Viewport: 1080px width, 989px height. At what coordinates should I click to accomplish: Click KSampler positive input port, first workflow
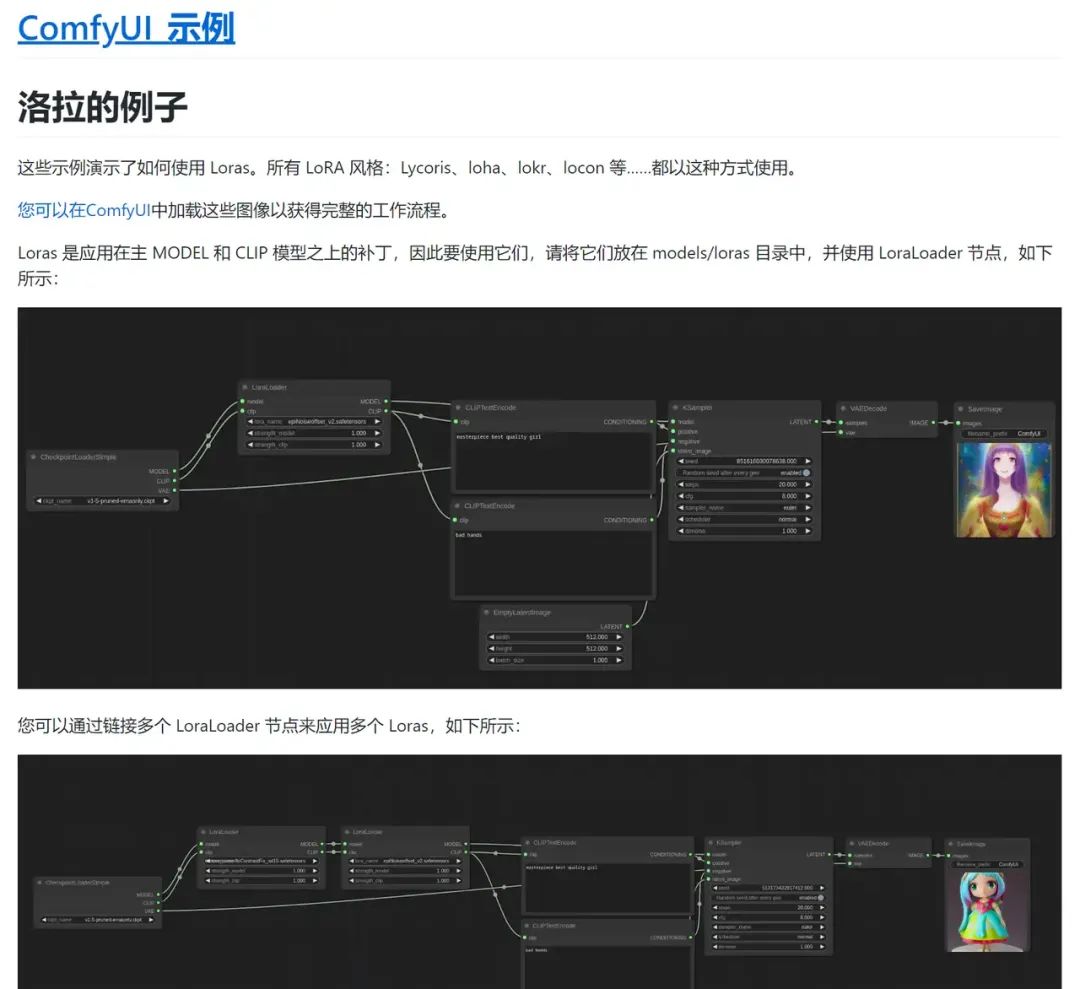pyautogui.click(x=673, y=432)
